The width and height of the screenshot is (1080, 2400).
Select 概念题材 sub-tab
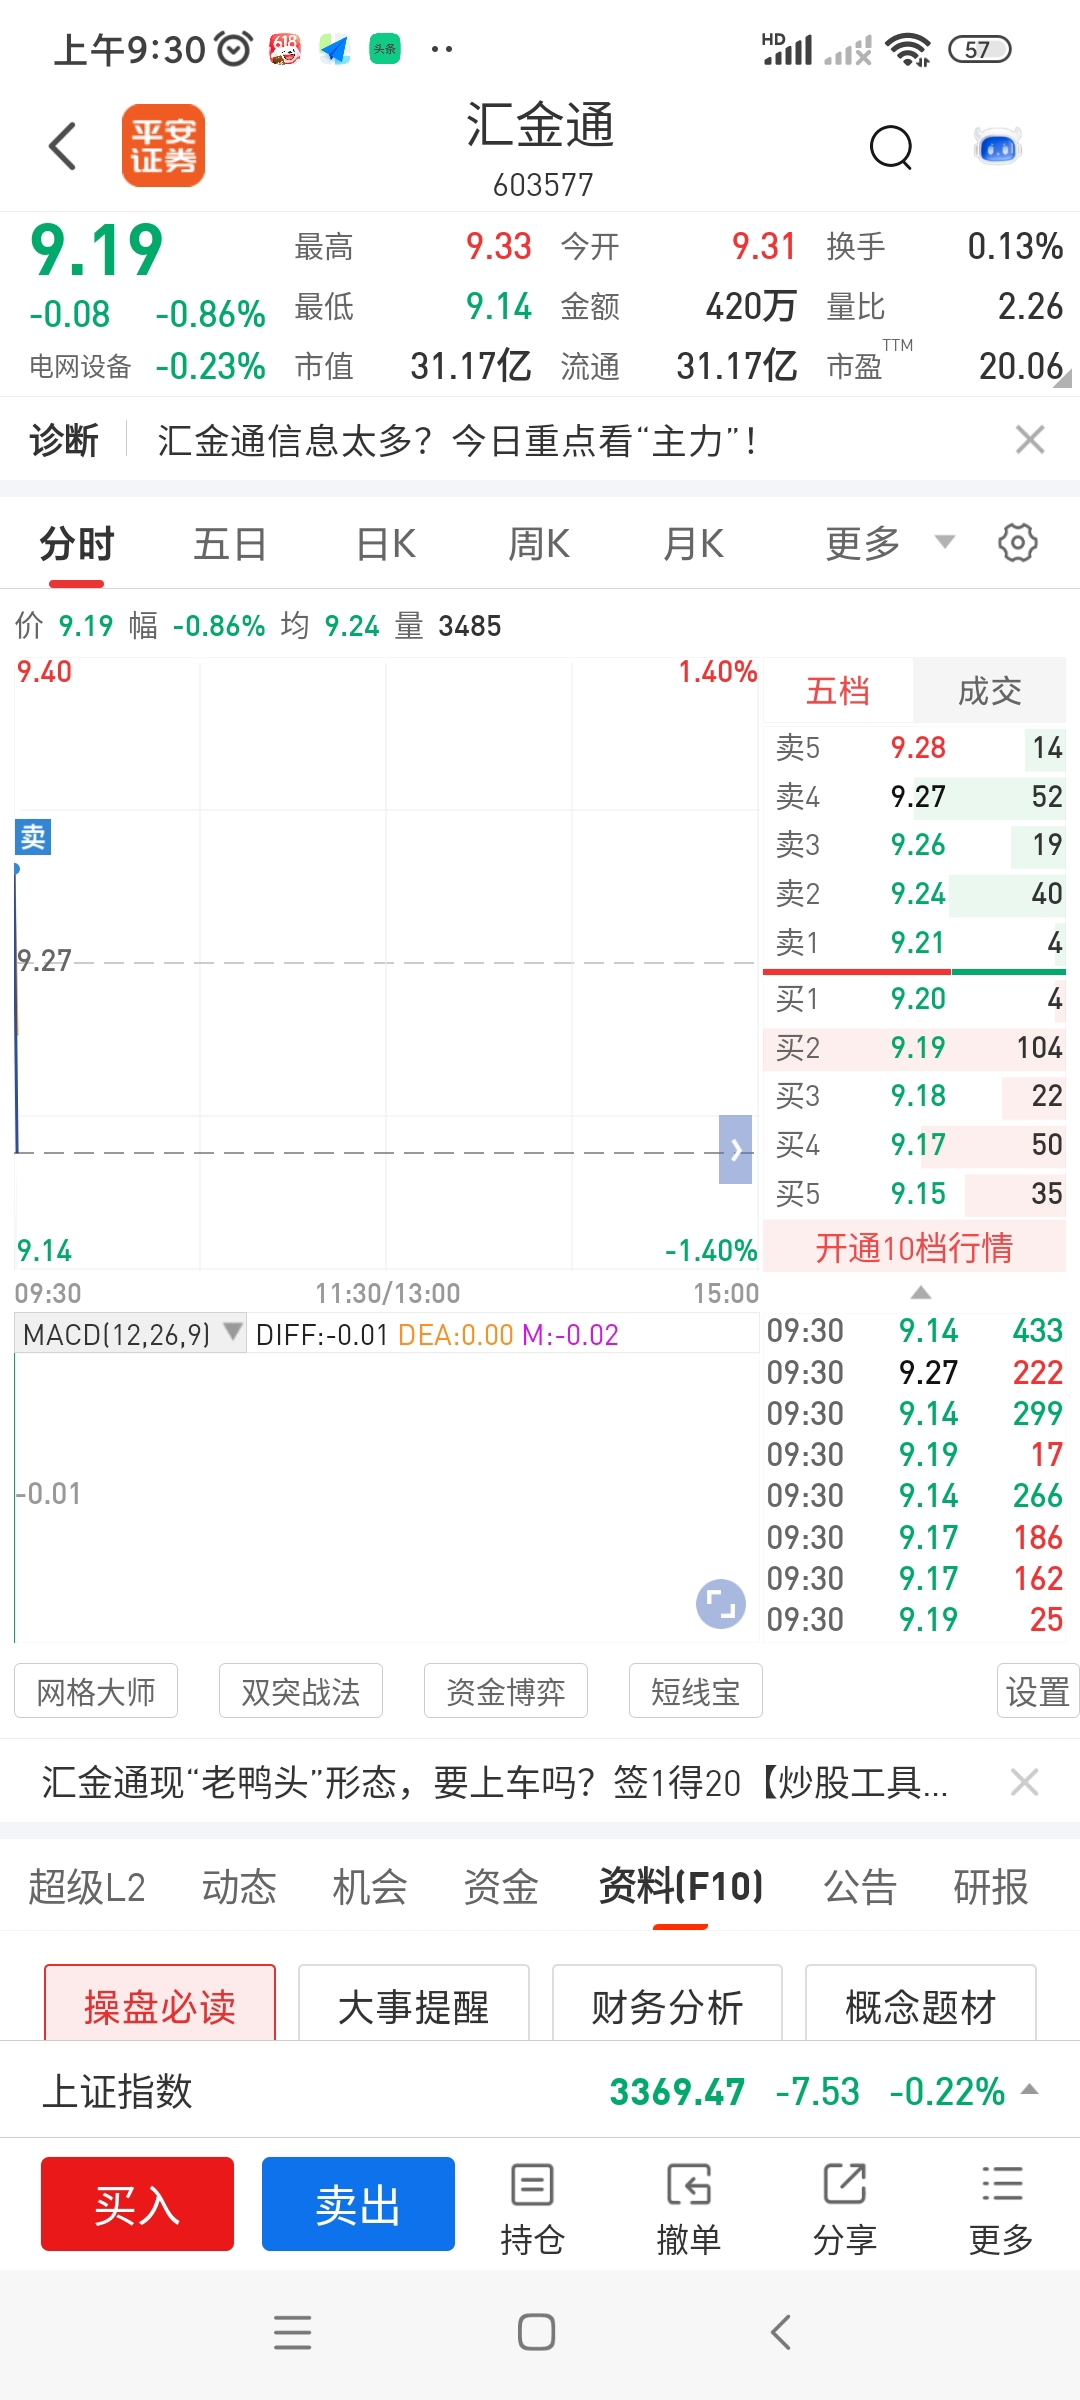(921, 2003)
